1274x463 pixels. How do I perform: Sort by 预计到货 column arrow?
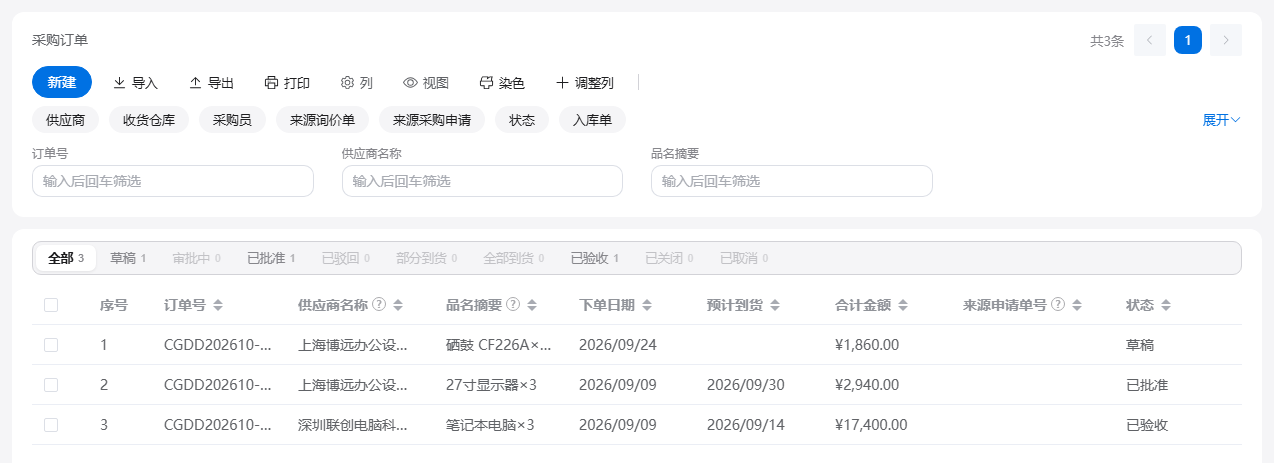tap(775, 305)
